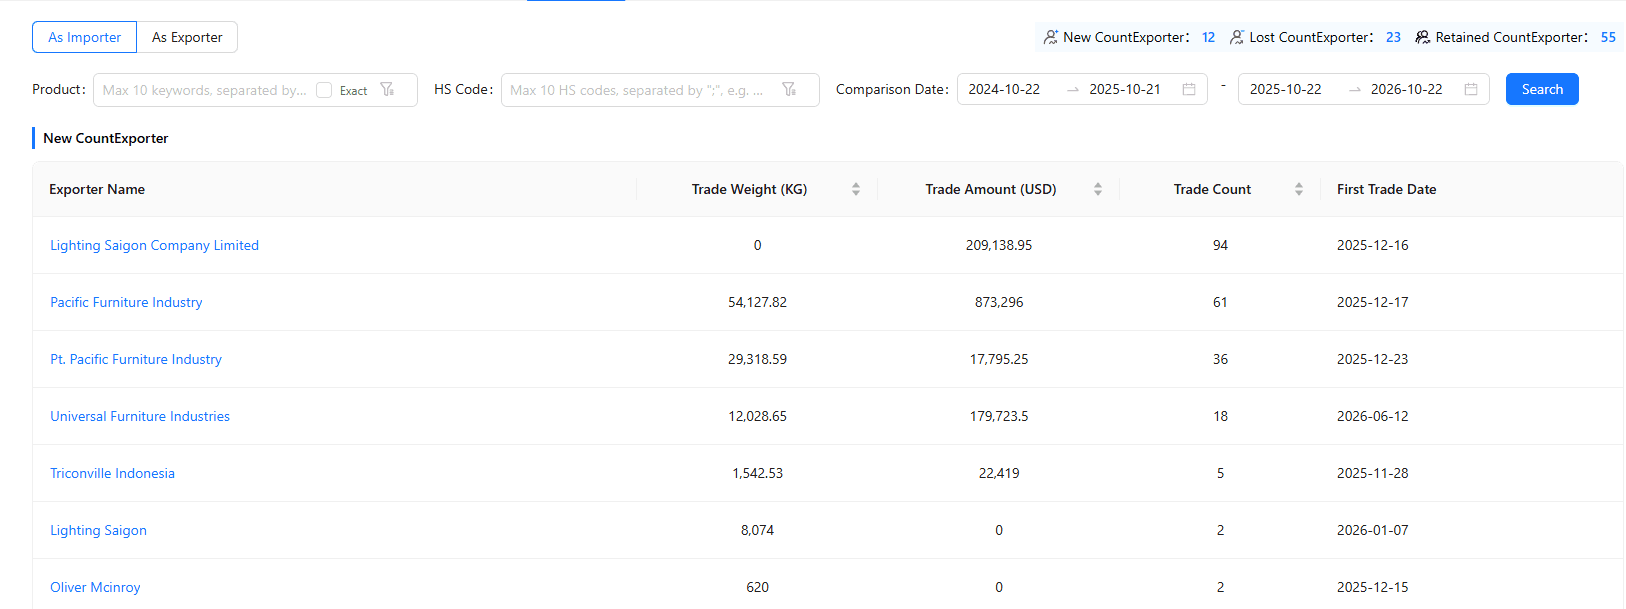The height and width of the screenshot is (609, 1626).
Task: Open the Product keyword filter icon
Action: pyautogui.click(x=387, y=90)
